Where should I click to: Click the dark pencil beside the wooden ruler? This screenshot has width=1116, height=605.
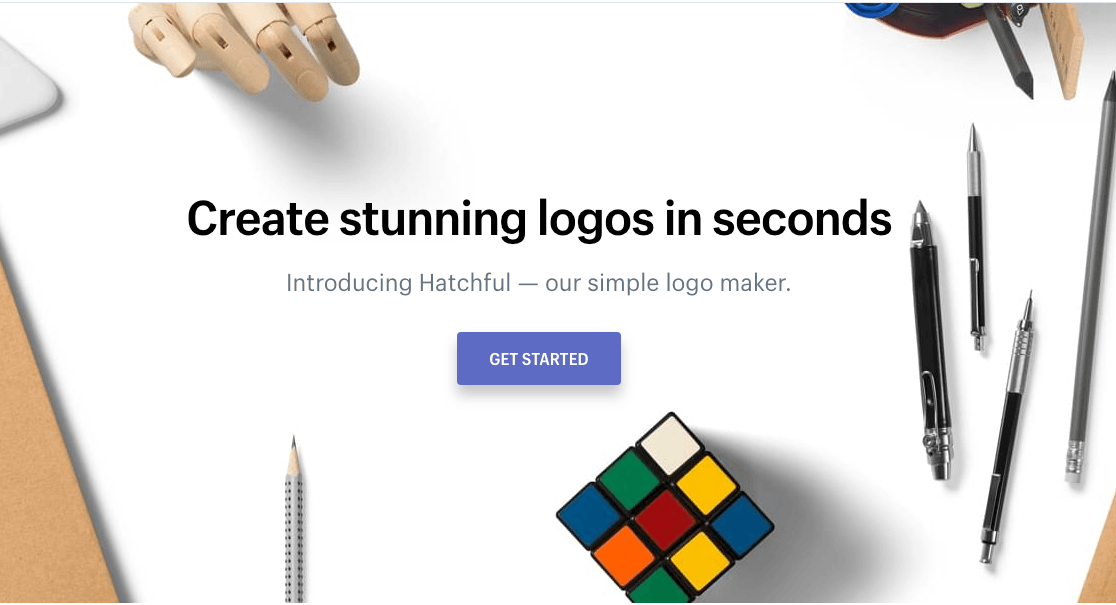coord(1011,50)
